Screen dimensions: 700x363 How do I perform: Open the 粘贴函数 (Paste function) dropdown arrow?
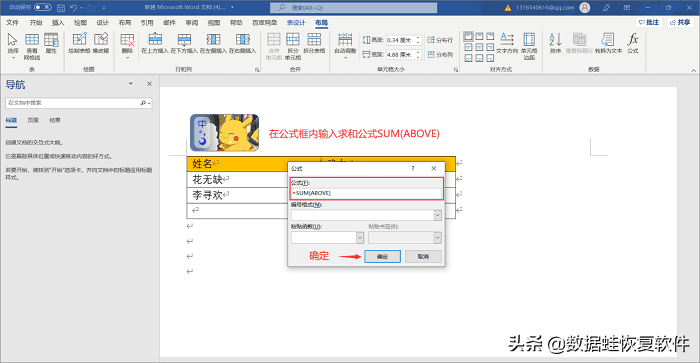click(360, 238)
